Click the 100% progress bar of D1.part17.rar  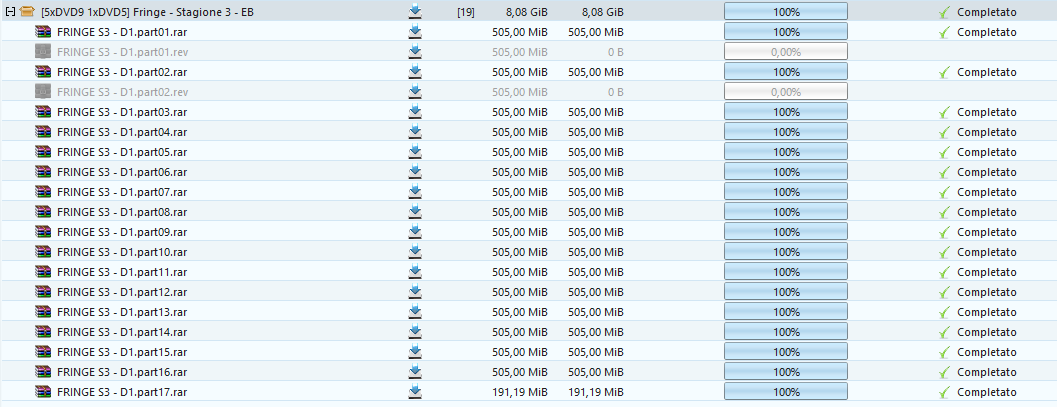[x=786, y=392]
